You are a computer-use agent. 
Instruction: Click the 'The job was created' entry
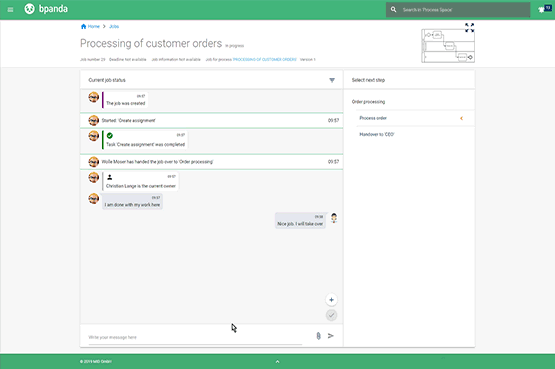[125, 100]
